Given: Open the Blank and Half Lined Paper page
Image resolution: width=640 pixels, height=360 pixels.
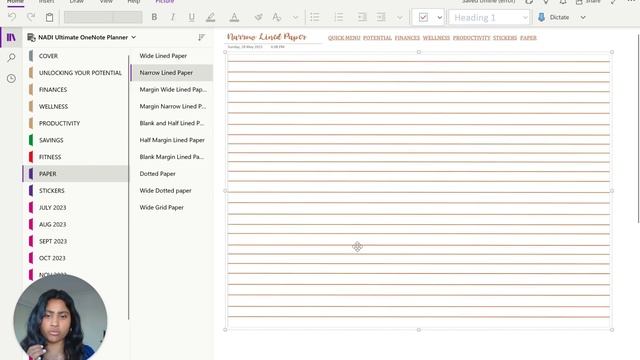Looking at the screenshot, I should [x=172, y=123].
